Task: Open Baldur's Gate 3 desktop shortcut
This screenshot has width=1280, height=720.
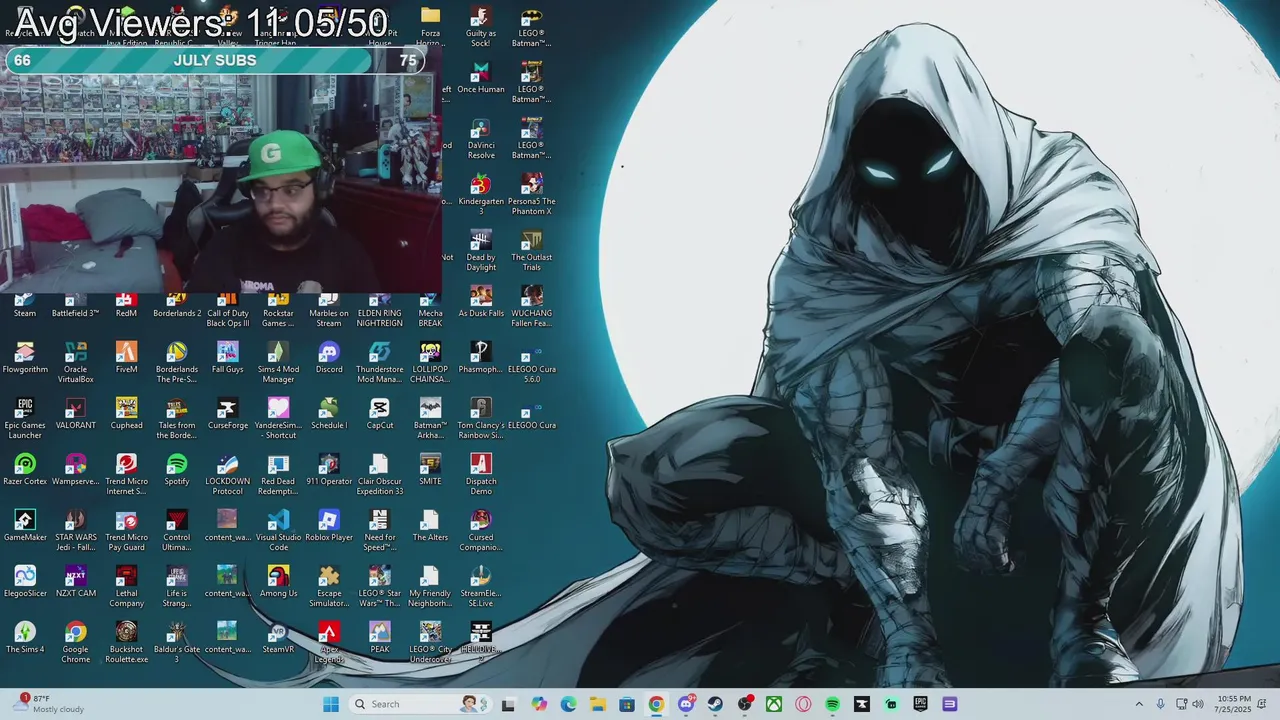Action: click(x=177, y=643)
